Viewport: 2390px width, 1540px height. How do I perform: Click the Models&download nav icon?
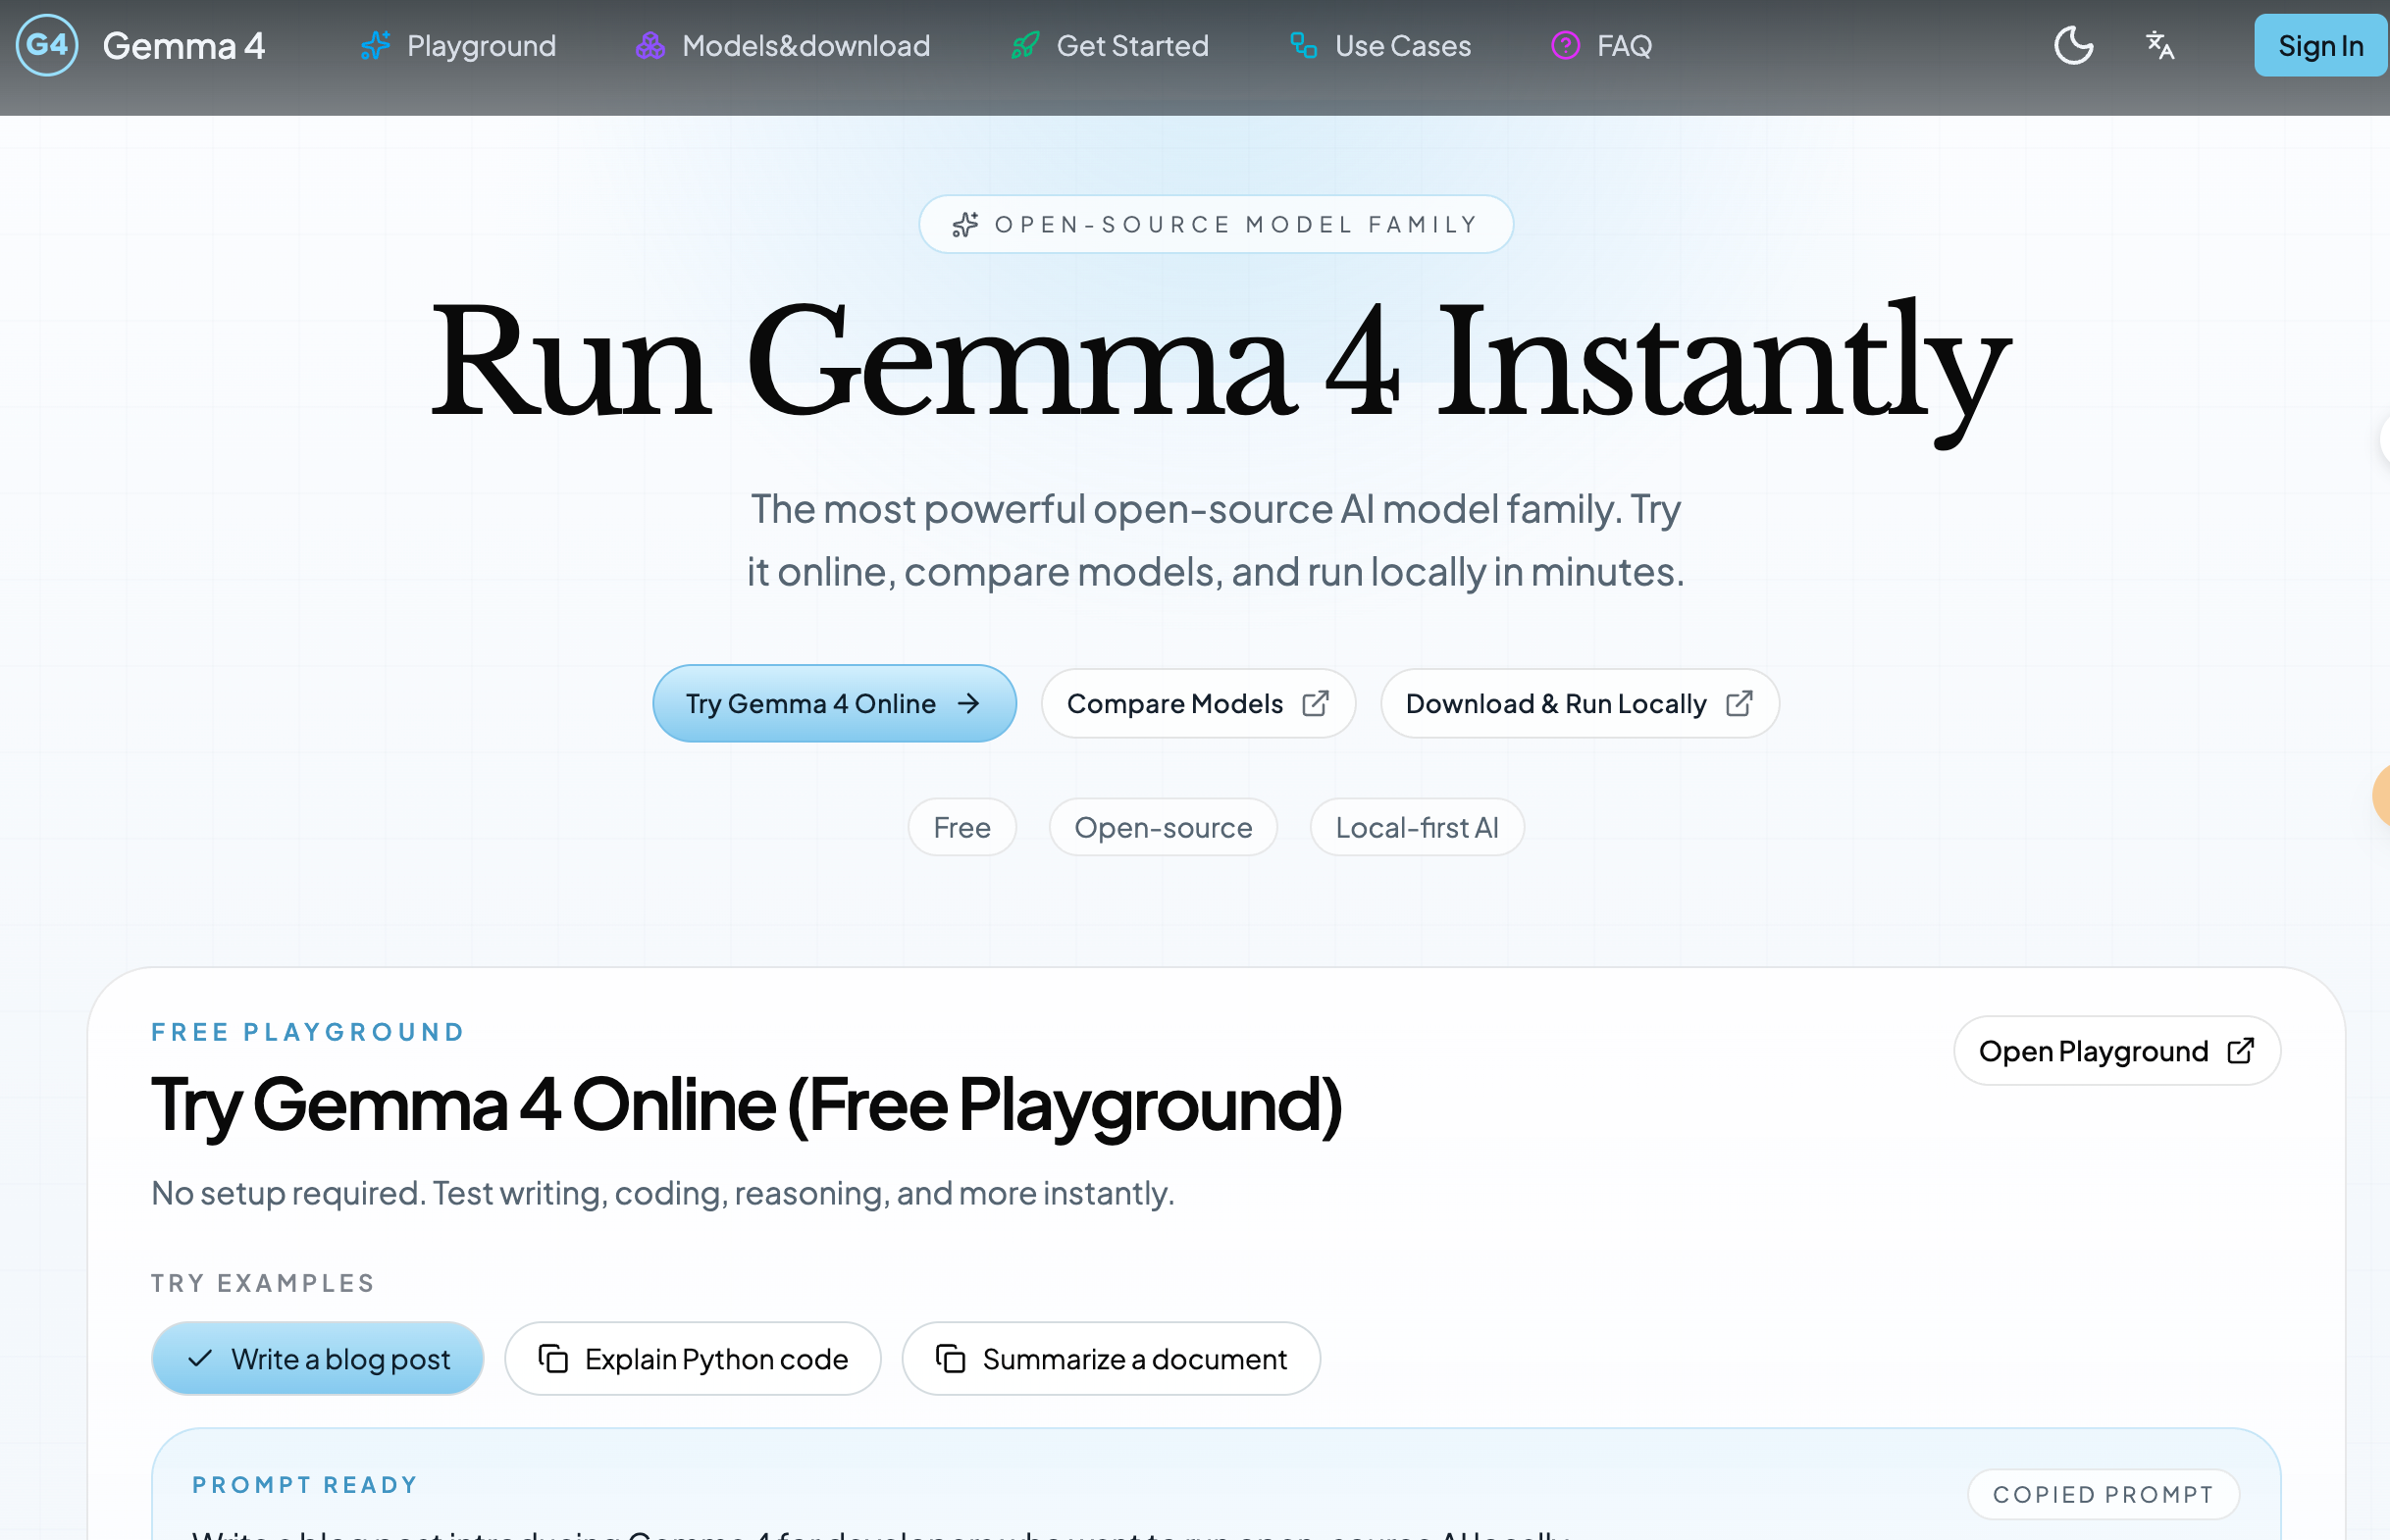(x=650, y=45)
